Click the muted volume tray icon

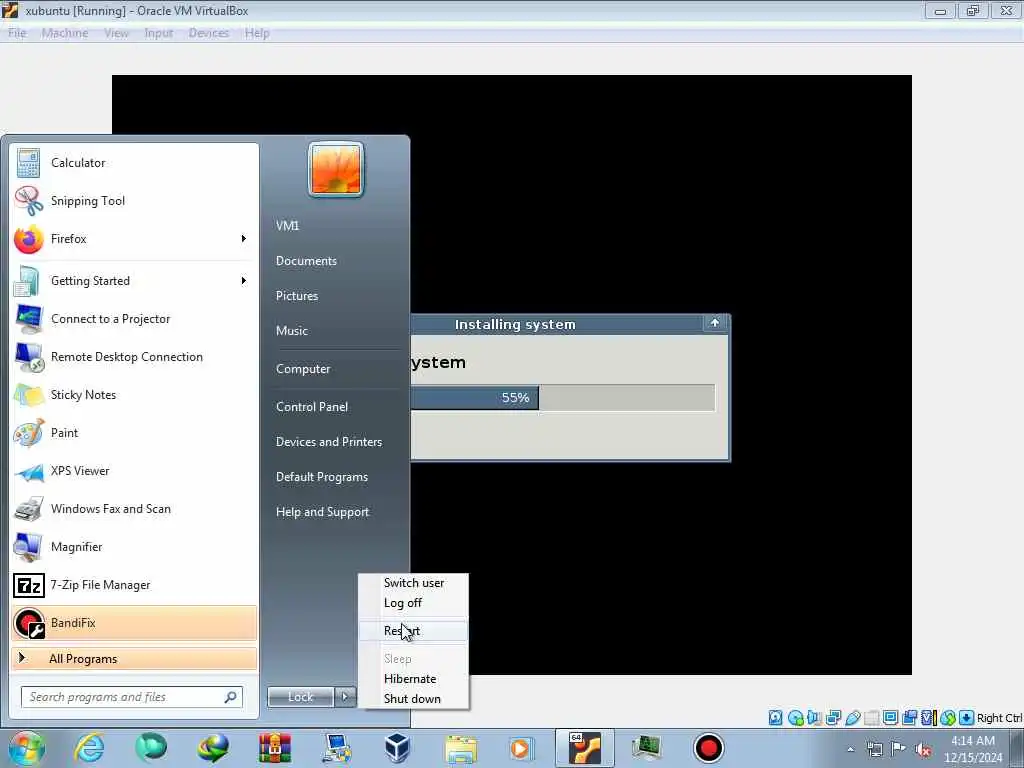tap(923, 750)
